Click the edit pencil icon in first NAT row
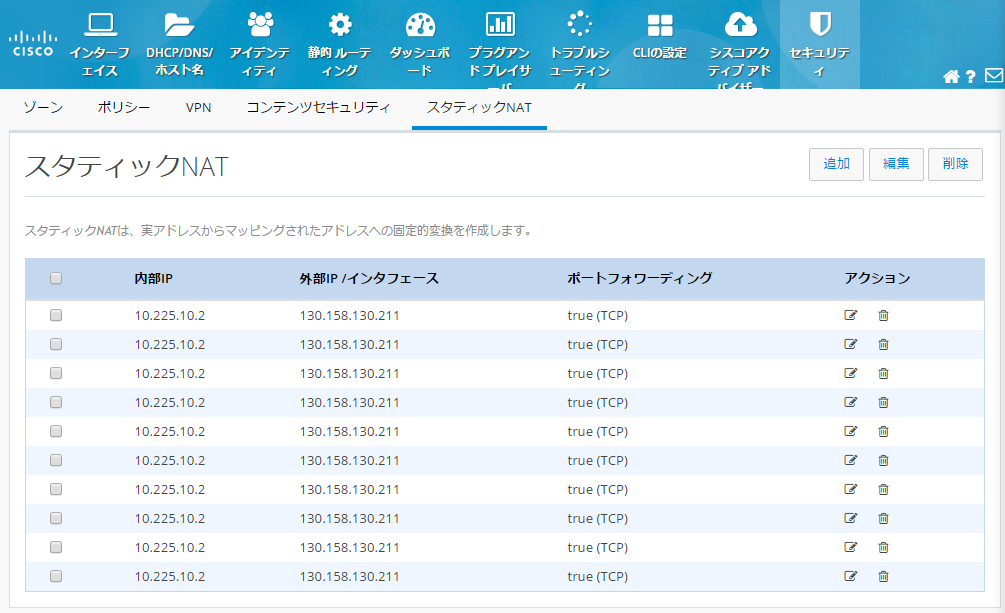1005x613 pixels. tap(851, 315)
